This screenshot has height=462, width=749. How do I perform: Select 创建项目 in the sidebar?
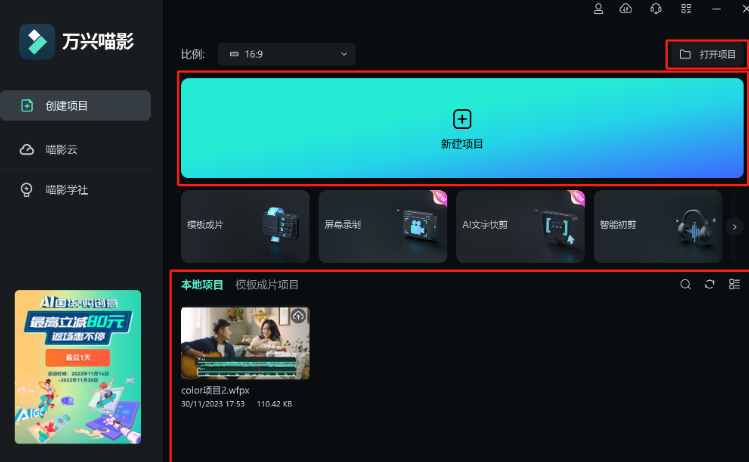tap(75, 106)
